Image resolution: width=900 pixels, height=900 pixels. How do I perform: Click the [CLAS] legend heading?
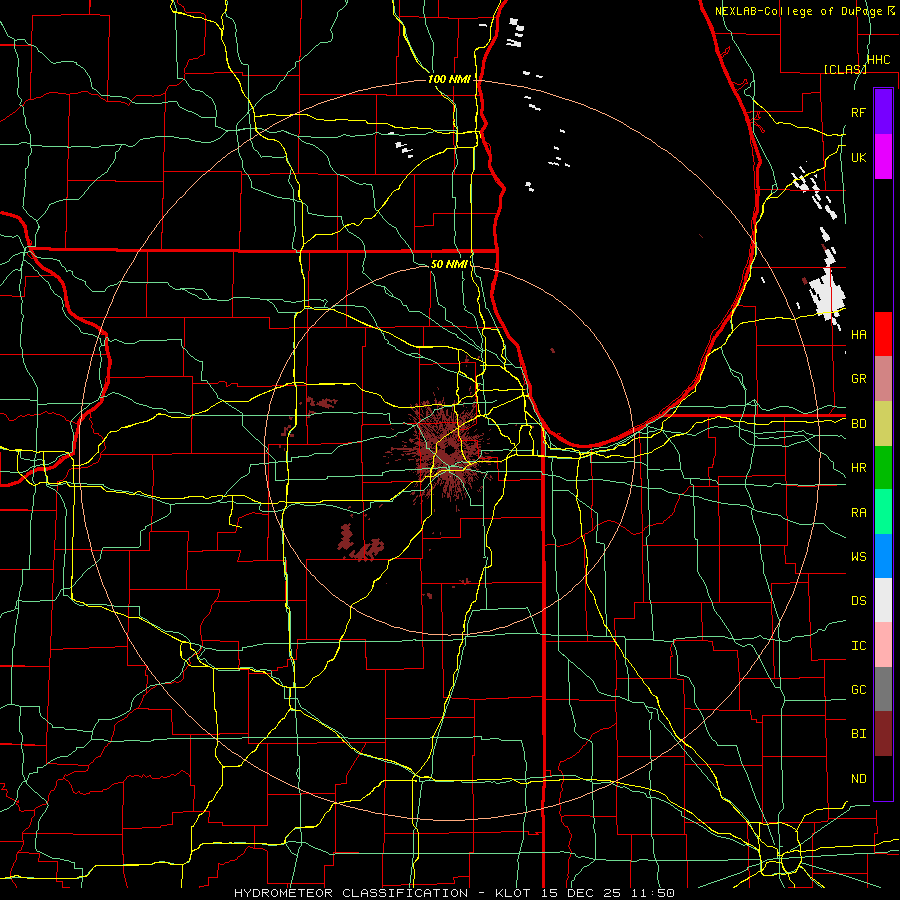845,69
